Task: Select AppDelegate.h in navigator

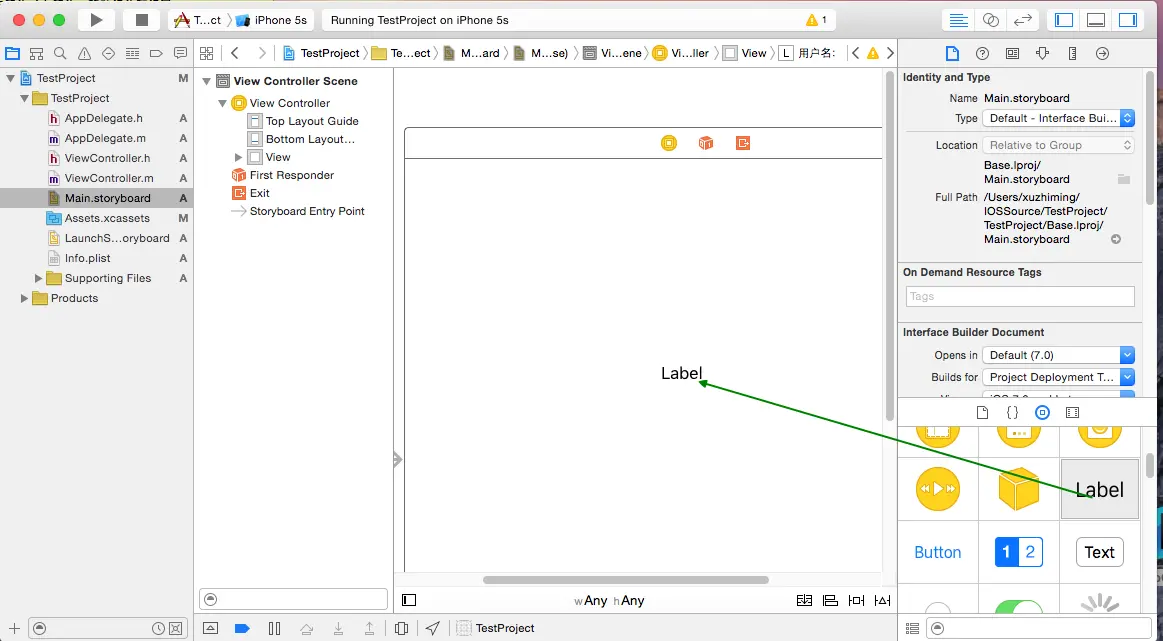Action: pos(103,118)
